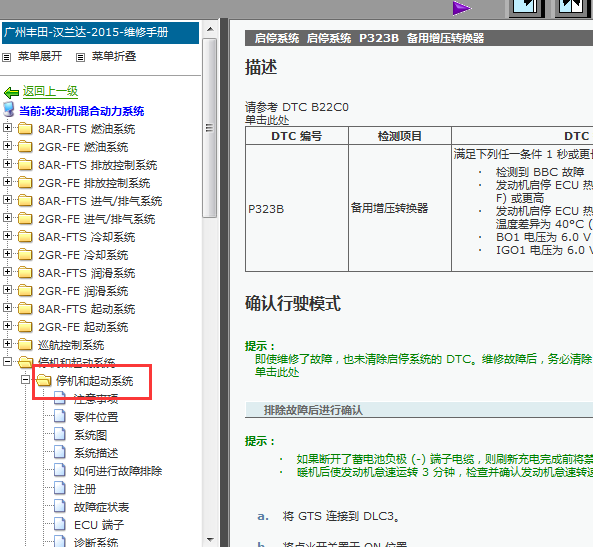Open 返回上一级 link

tap(50, 91)
